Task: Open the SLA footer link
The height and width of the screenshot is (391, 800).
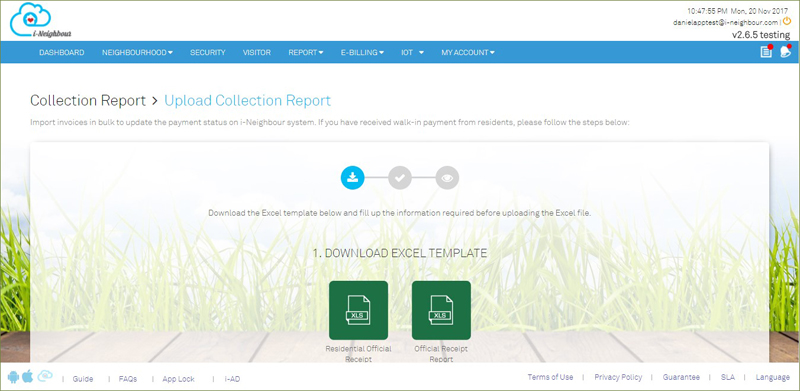Action: (728, 377)
